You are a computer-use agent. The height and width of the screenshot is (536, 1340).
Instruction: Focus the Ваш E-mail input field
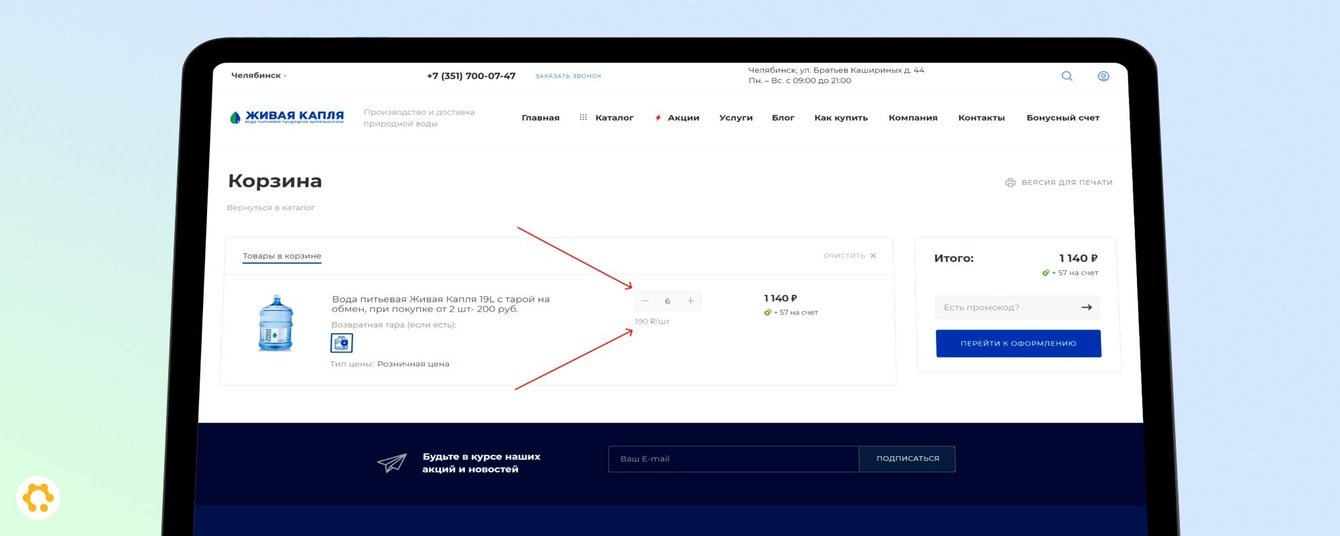click(x=733, y=459)
